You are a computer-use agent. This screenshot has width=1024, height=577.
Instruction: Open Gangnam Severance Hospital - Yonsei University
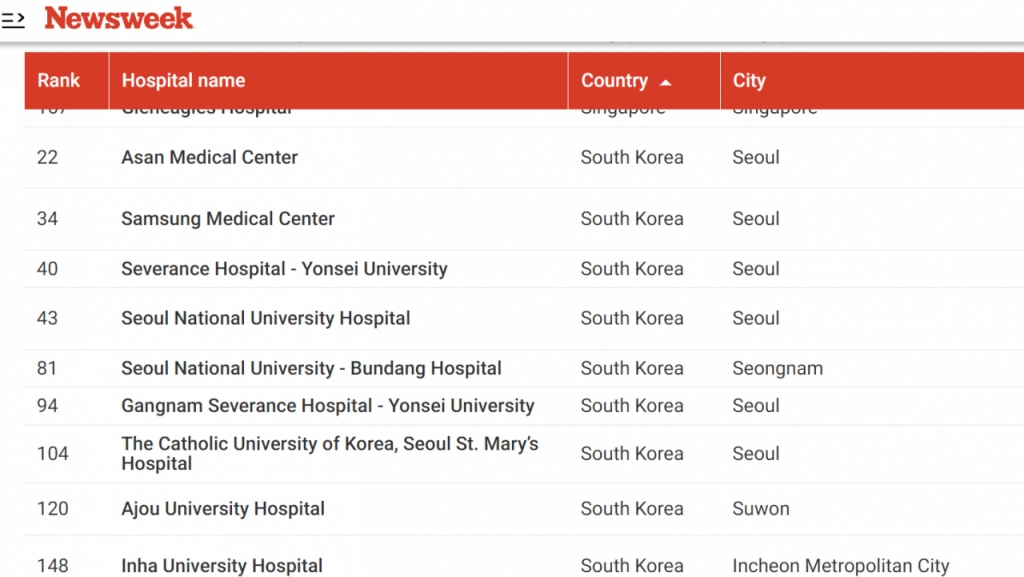pos(326,406)
